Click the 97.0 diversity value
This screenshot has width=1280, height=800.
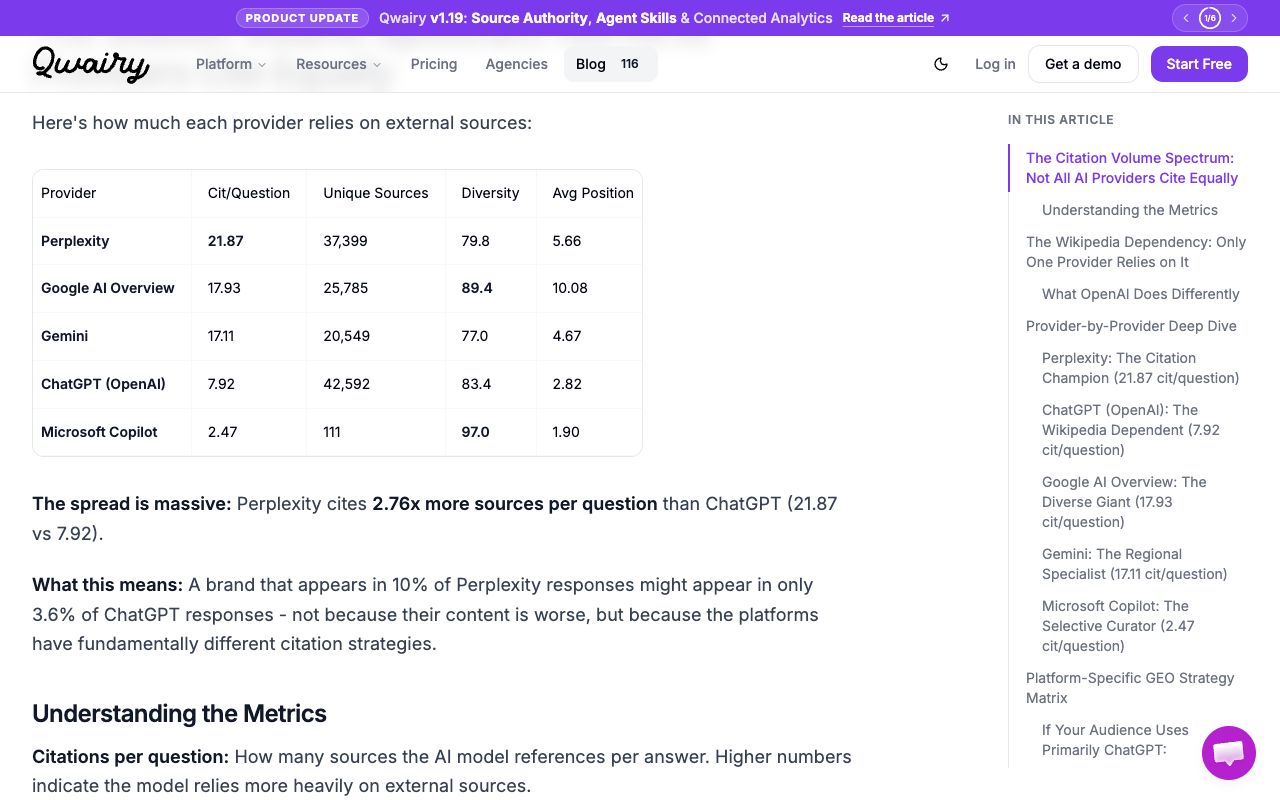point(475,432)
